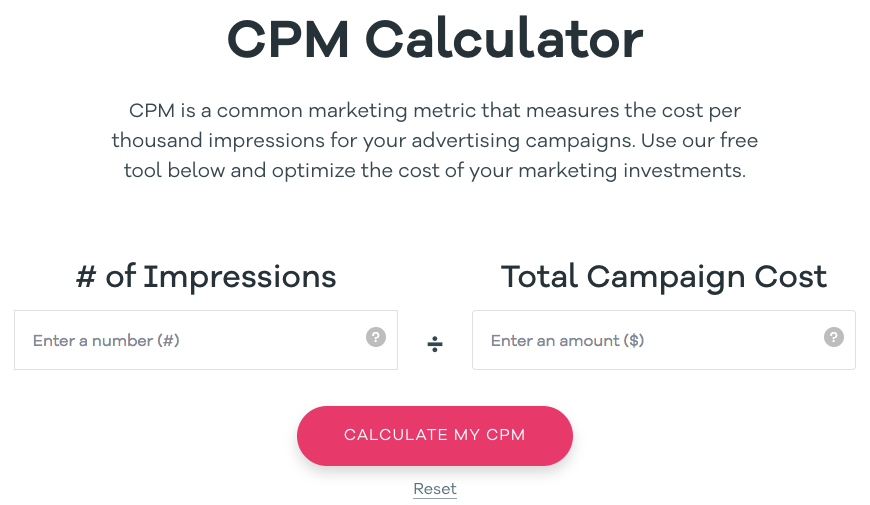870x505 pixels.
Task: Click the division symbol between the fields
Action: click(x=435, y=344)
